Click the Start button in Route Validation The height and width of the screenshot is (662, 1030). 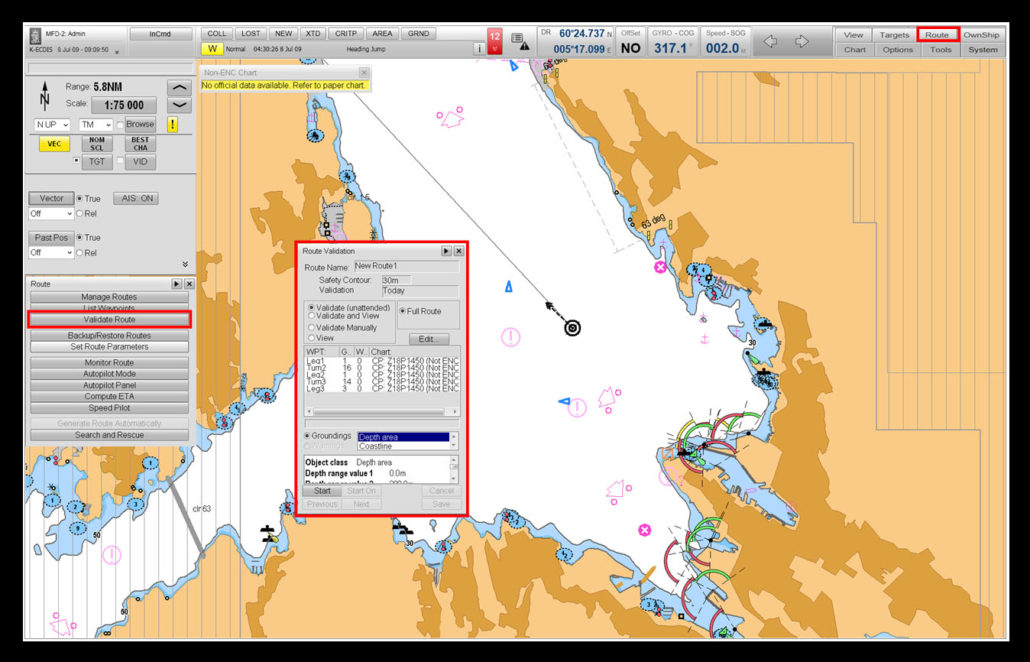322,491
